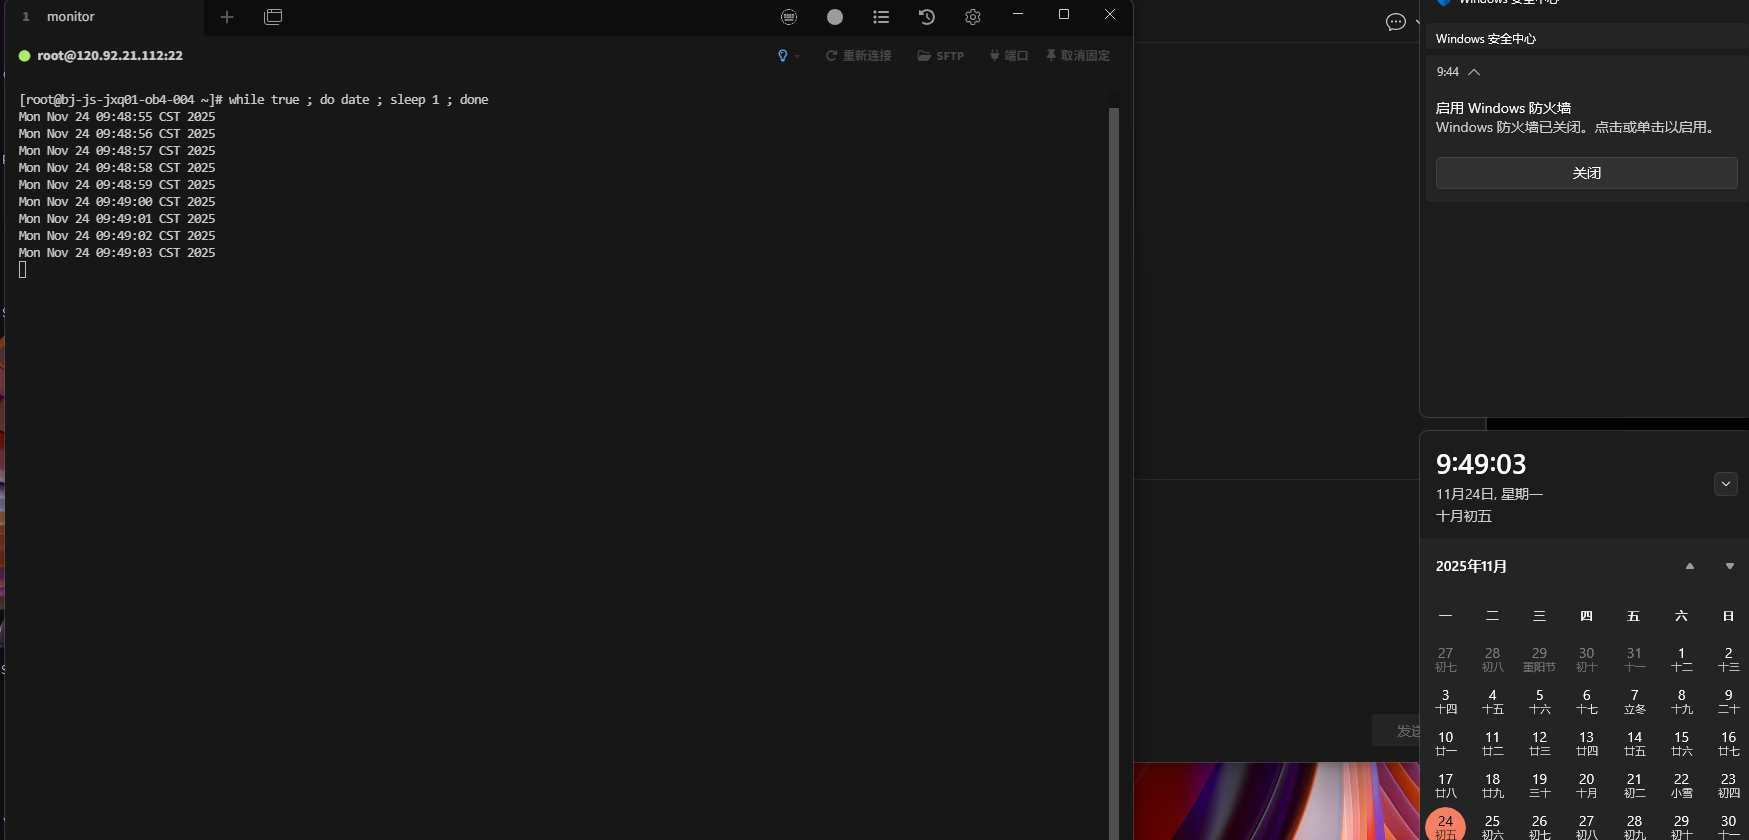Expand the lightbulb hint dropdown

click(788, 56)
